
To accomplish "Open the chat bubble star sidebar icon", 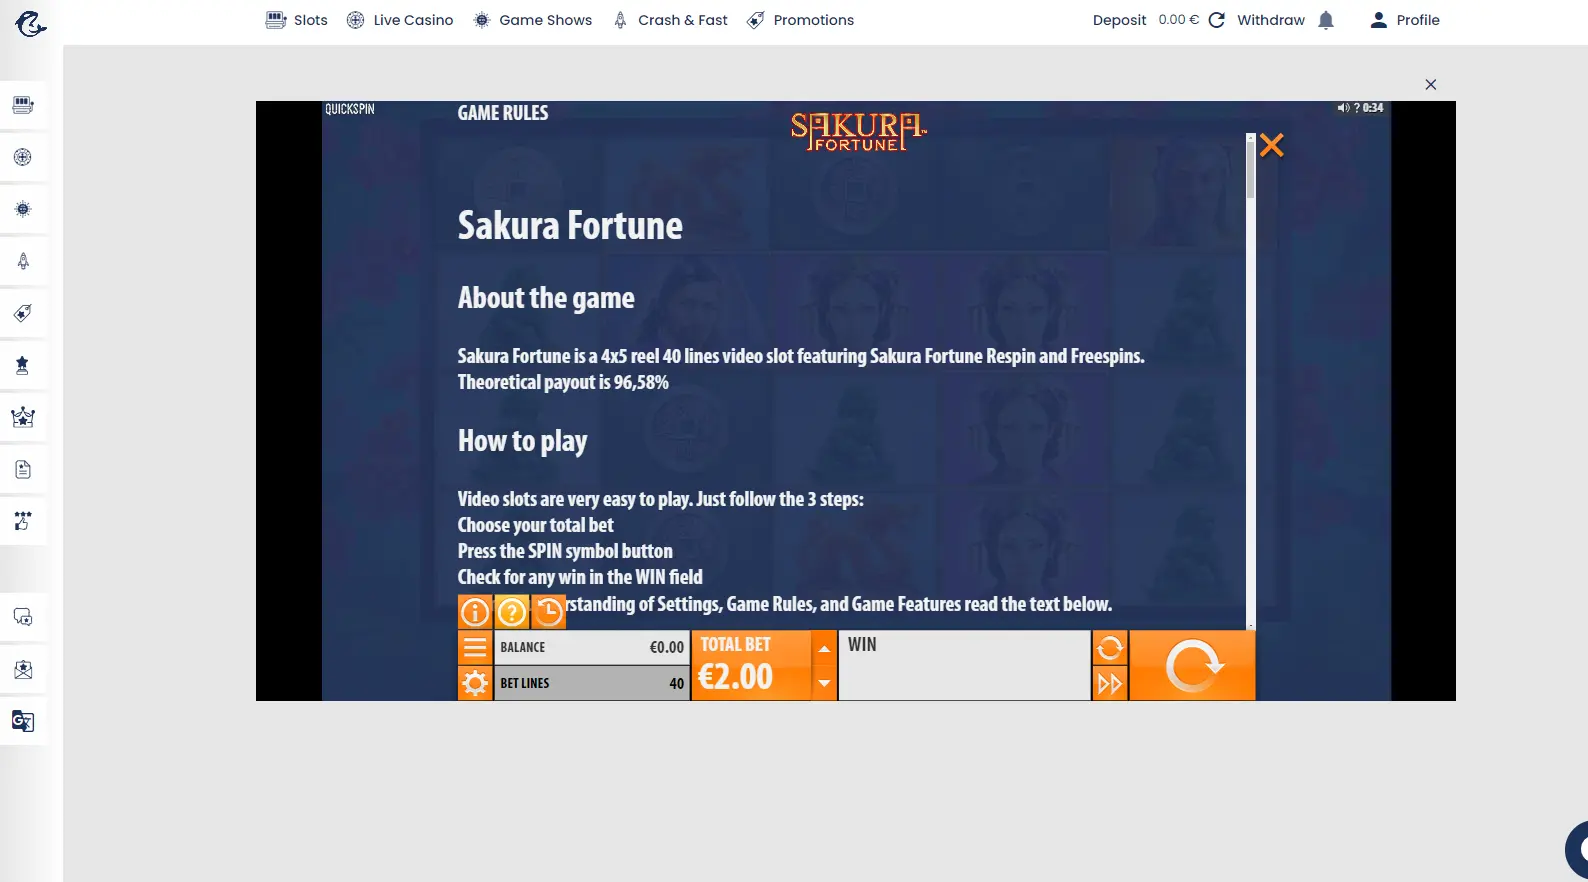I will (23, 617).
